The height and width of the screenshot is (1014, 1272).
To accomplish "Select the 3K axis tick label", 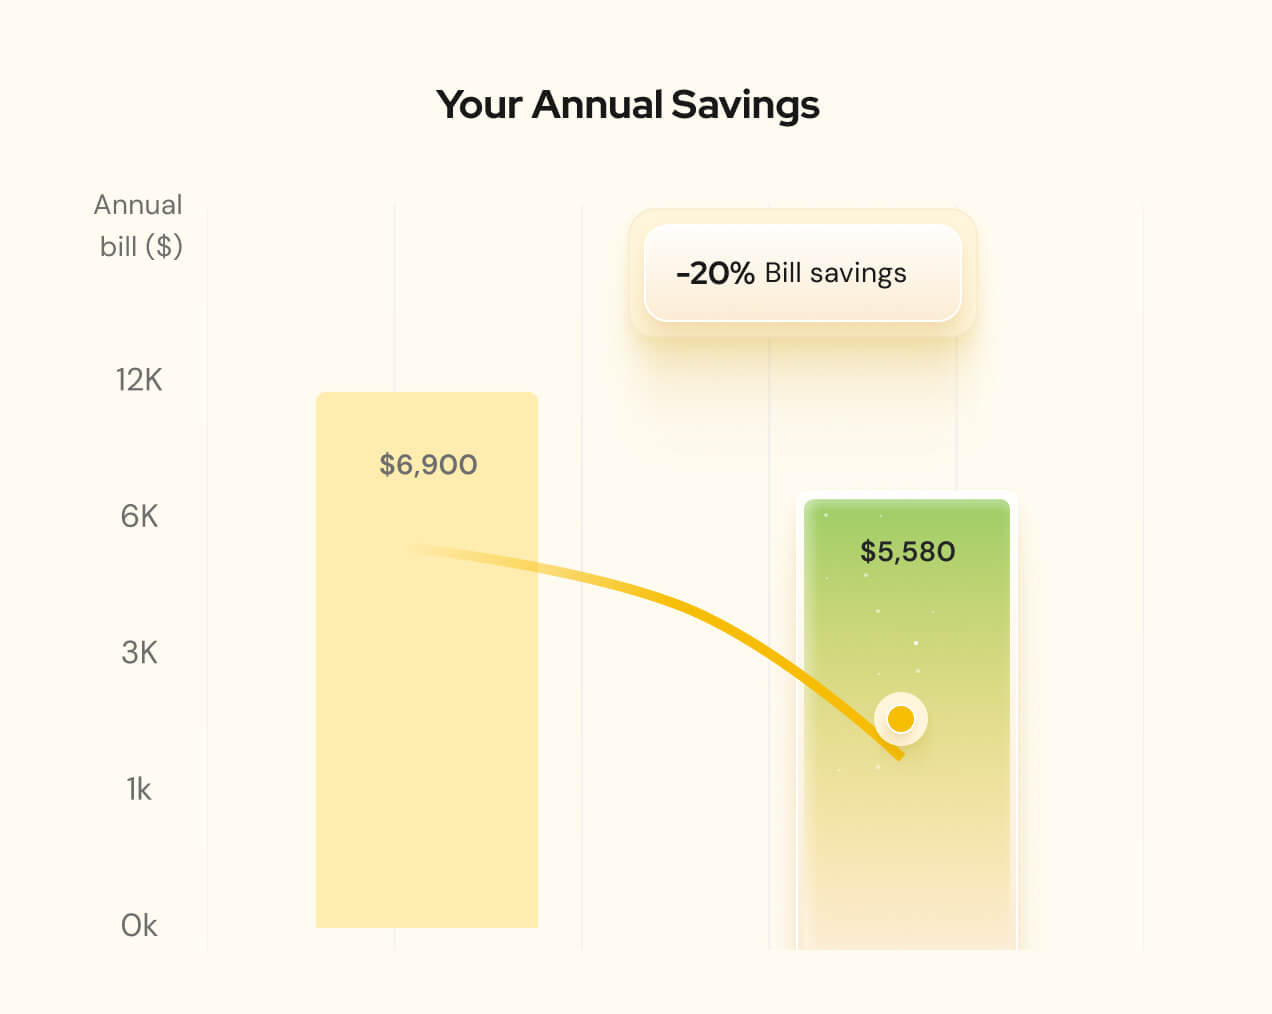I will coord(139,653).
